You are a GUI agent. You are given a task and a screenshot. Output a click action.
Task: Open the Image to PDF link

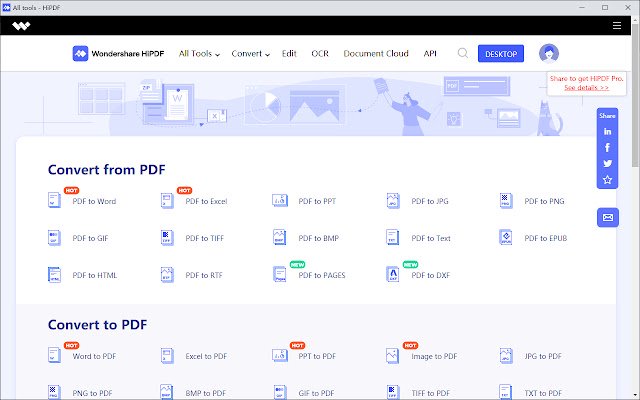point(434,356)
